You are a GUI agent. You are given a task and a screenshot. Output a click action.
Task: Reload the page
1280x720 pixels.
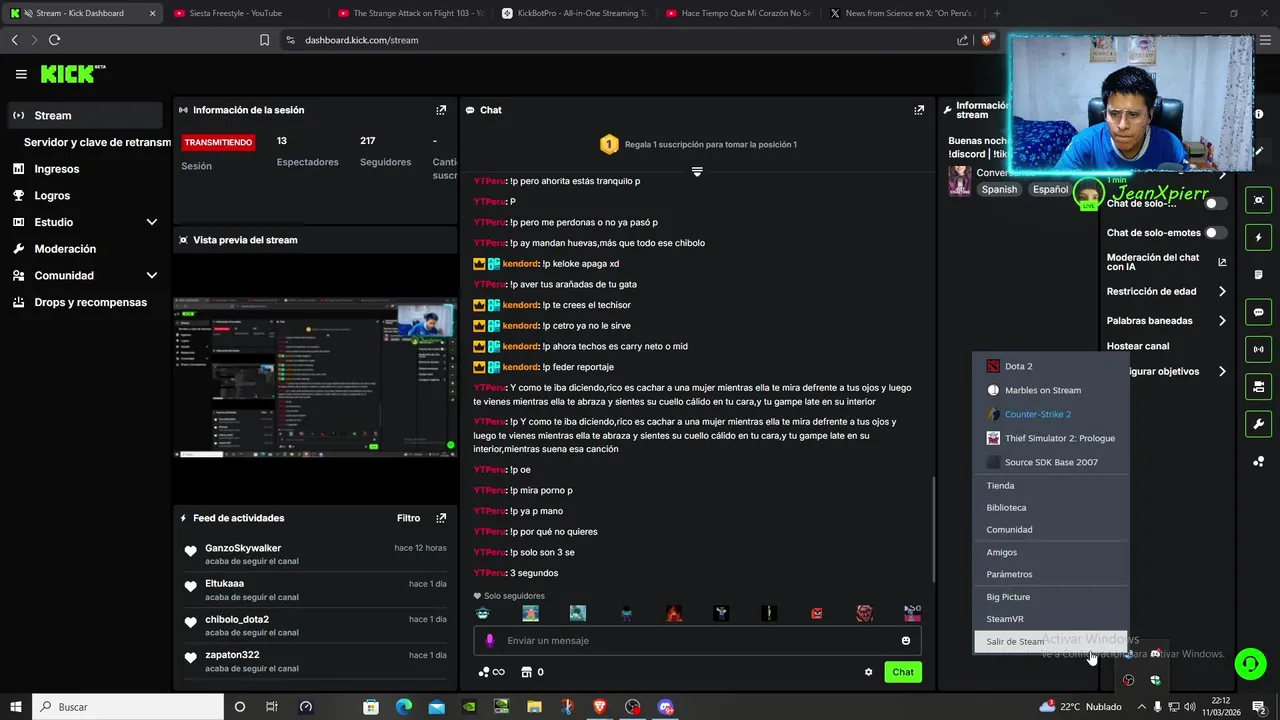coord(54,40)
